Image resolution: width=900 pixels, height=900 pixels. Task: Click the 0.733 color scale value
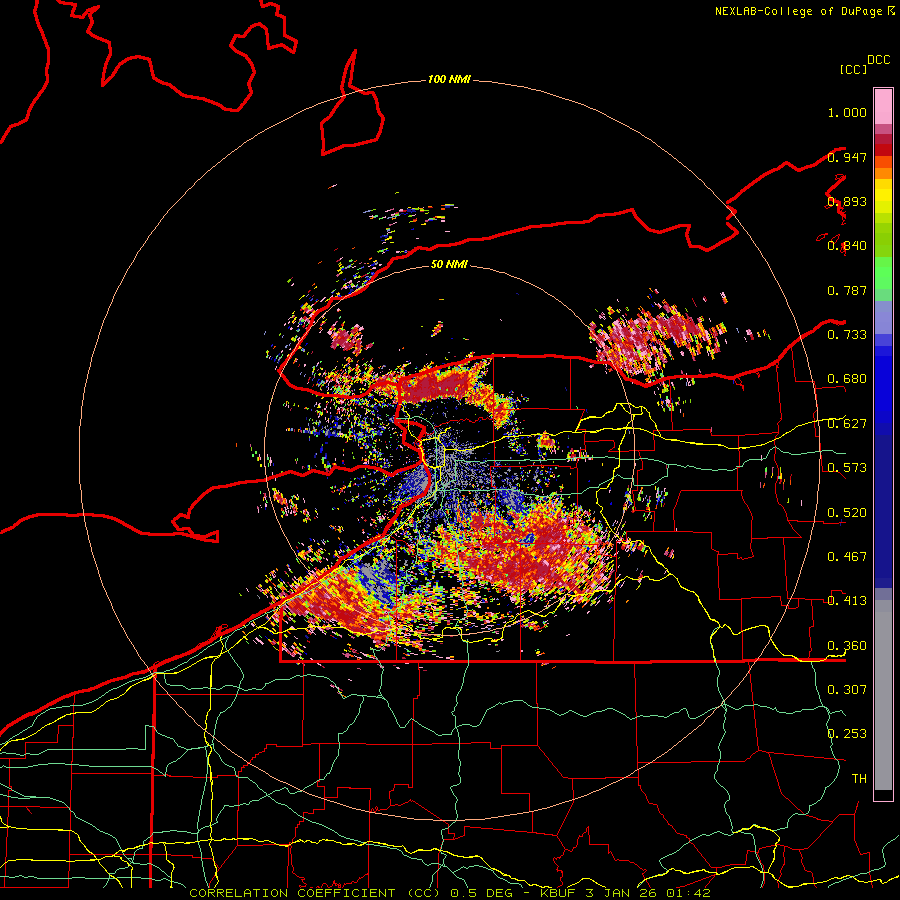click(x=847, y=335)
